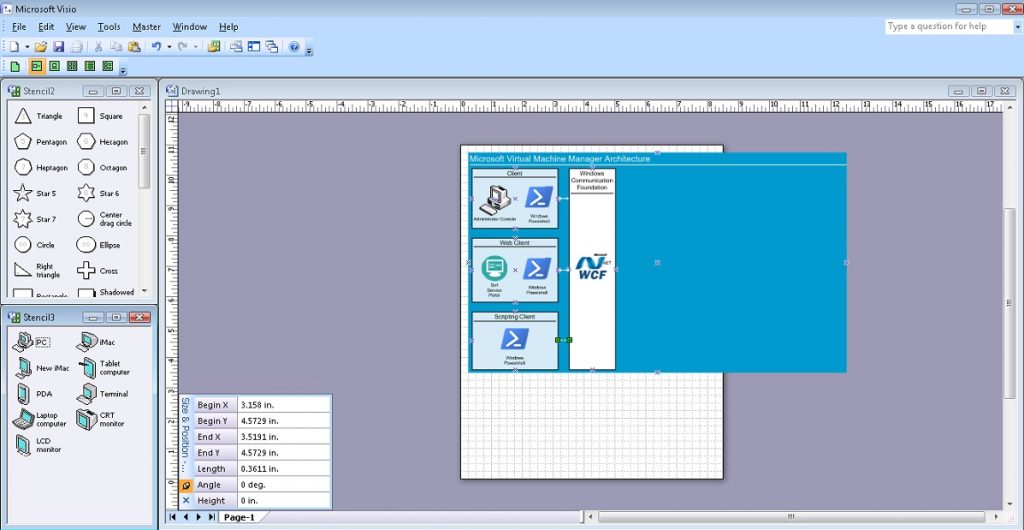Open the Edit menu
The width and height of the screenshot is (1024, 530).
[x=46, y=27]
